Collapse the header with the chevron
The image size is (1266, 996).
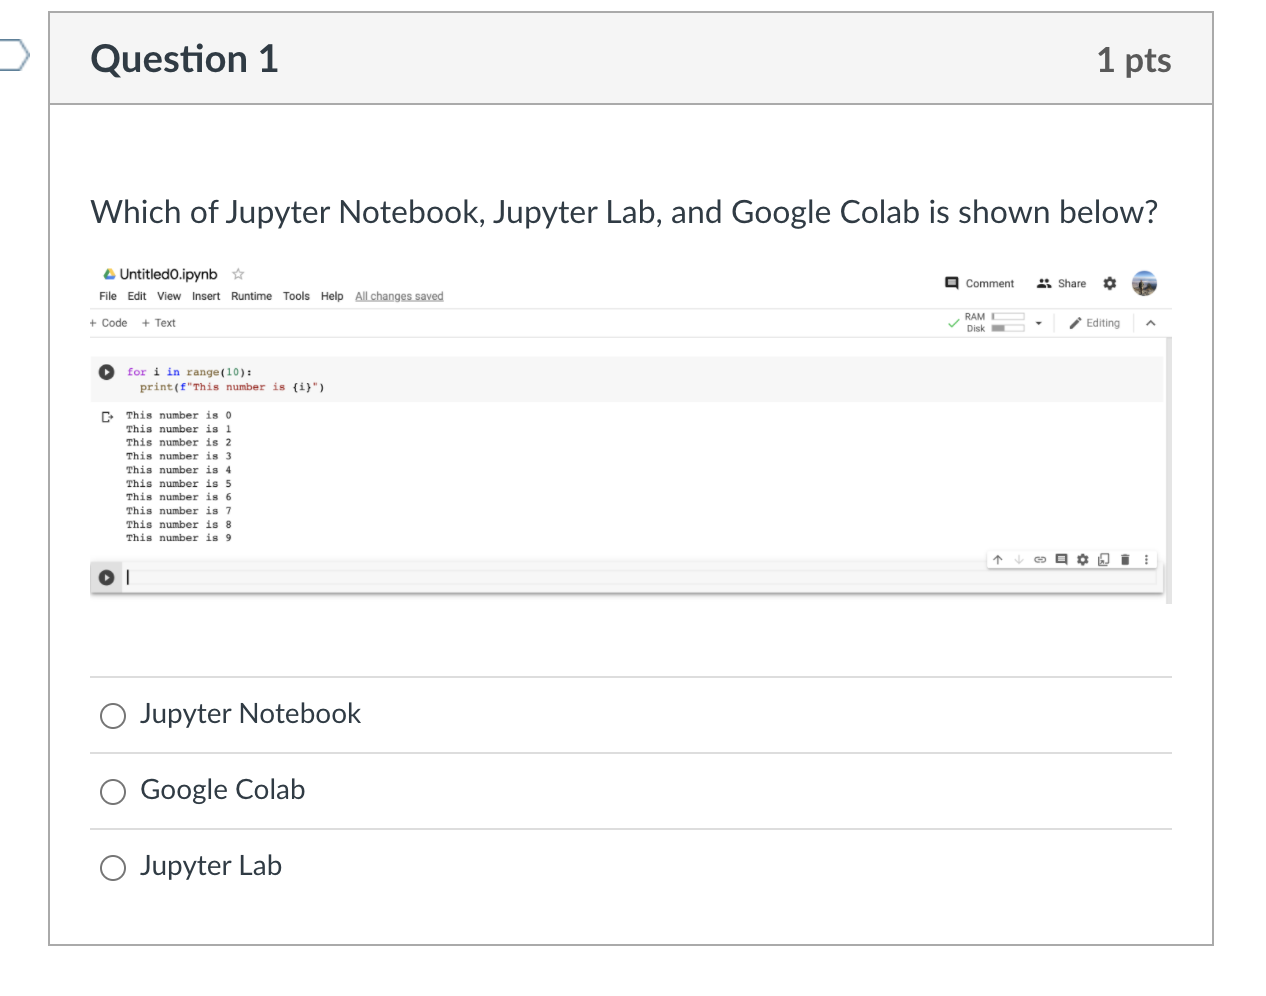(1151, 323)
